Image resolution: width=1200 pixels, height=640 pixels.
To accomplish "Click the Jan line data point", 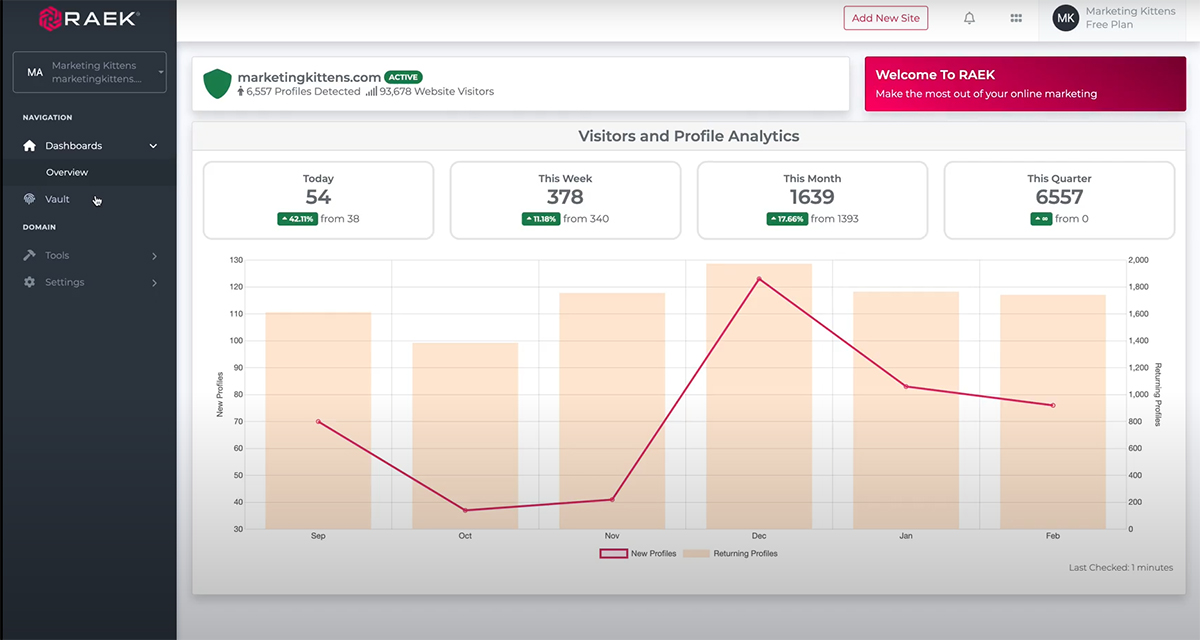I will pyautogui.click(x=906, y=386).
